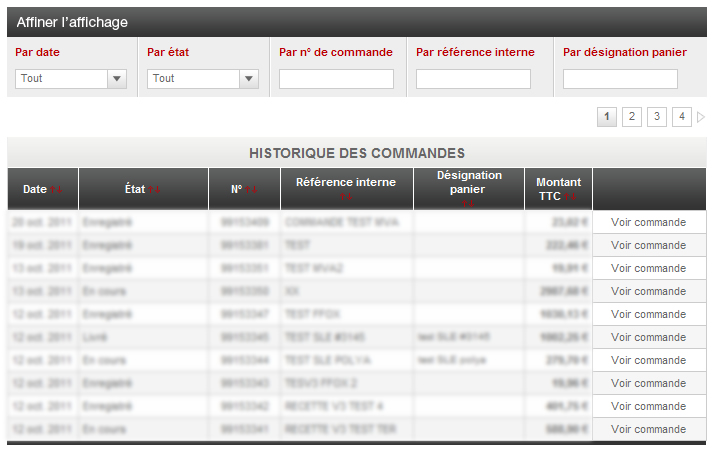The width and height of the screenshot is (713, 454).
Task: Open Voir commande for TEST FFOX row
Action: pyautogui.click(x=648, y=314)
